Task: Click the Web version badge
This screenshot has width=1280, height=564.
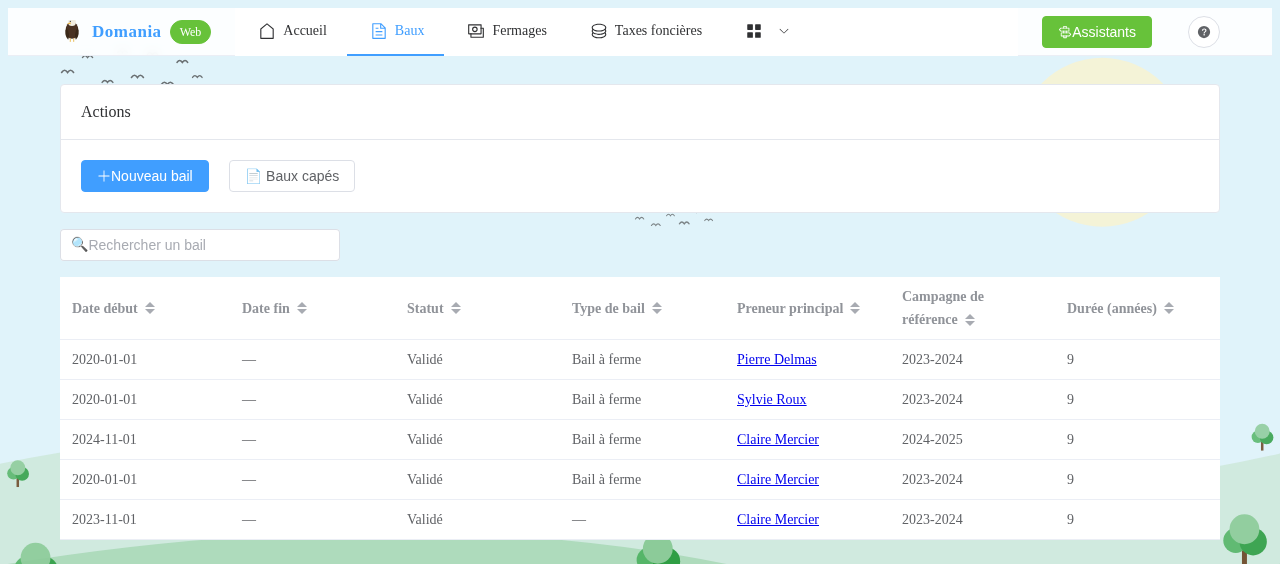Action: coord(190,32)
